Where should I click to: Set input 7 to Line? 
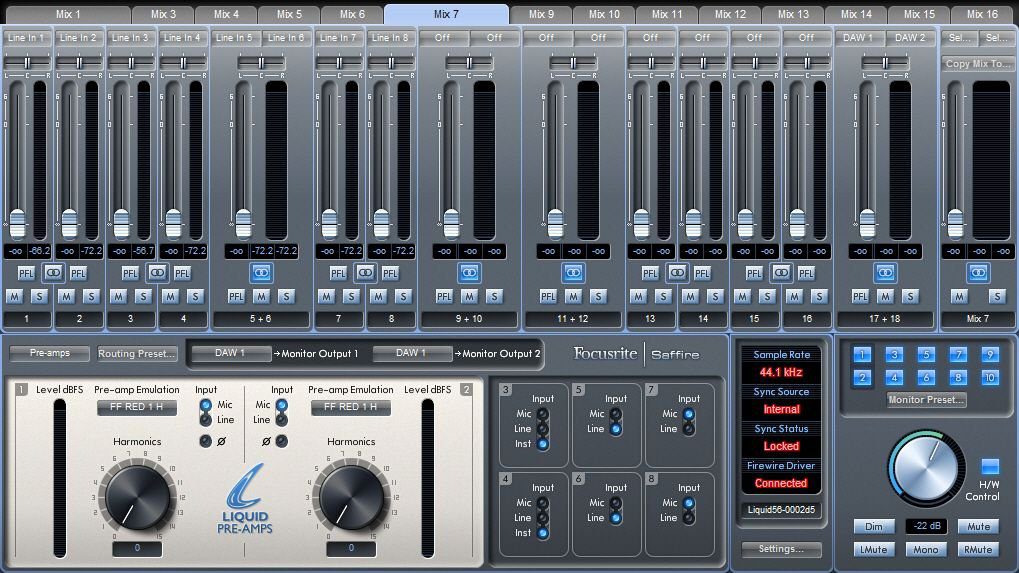tap(689, 429)
